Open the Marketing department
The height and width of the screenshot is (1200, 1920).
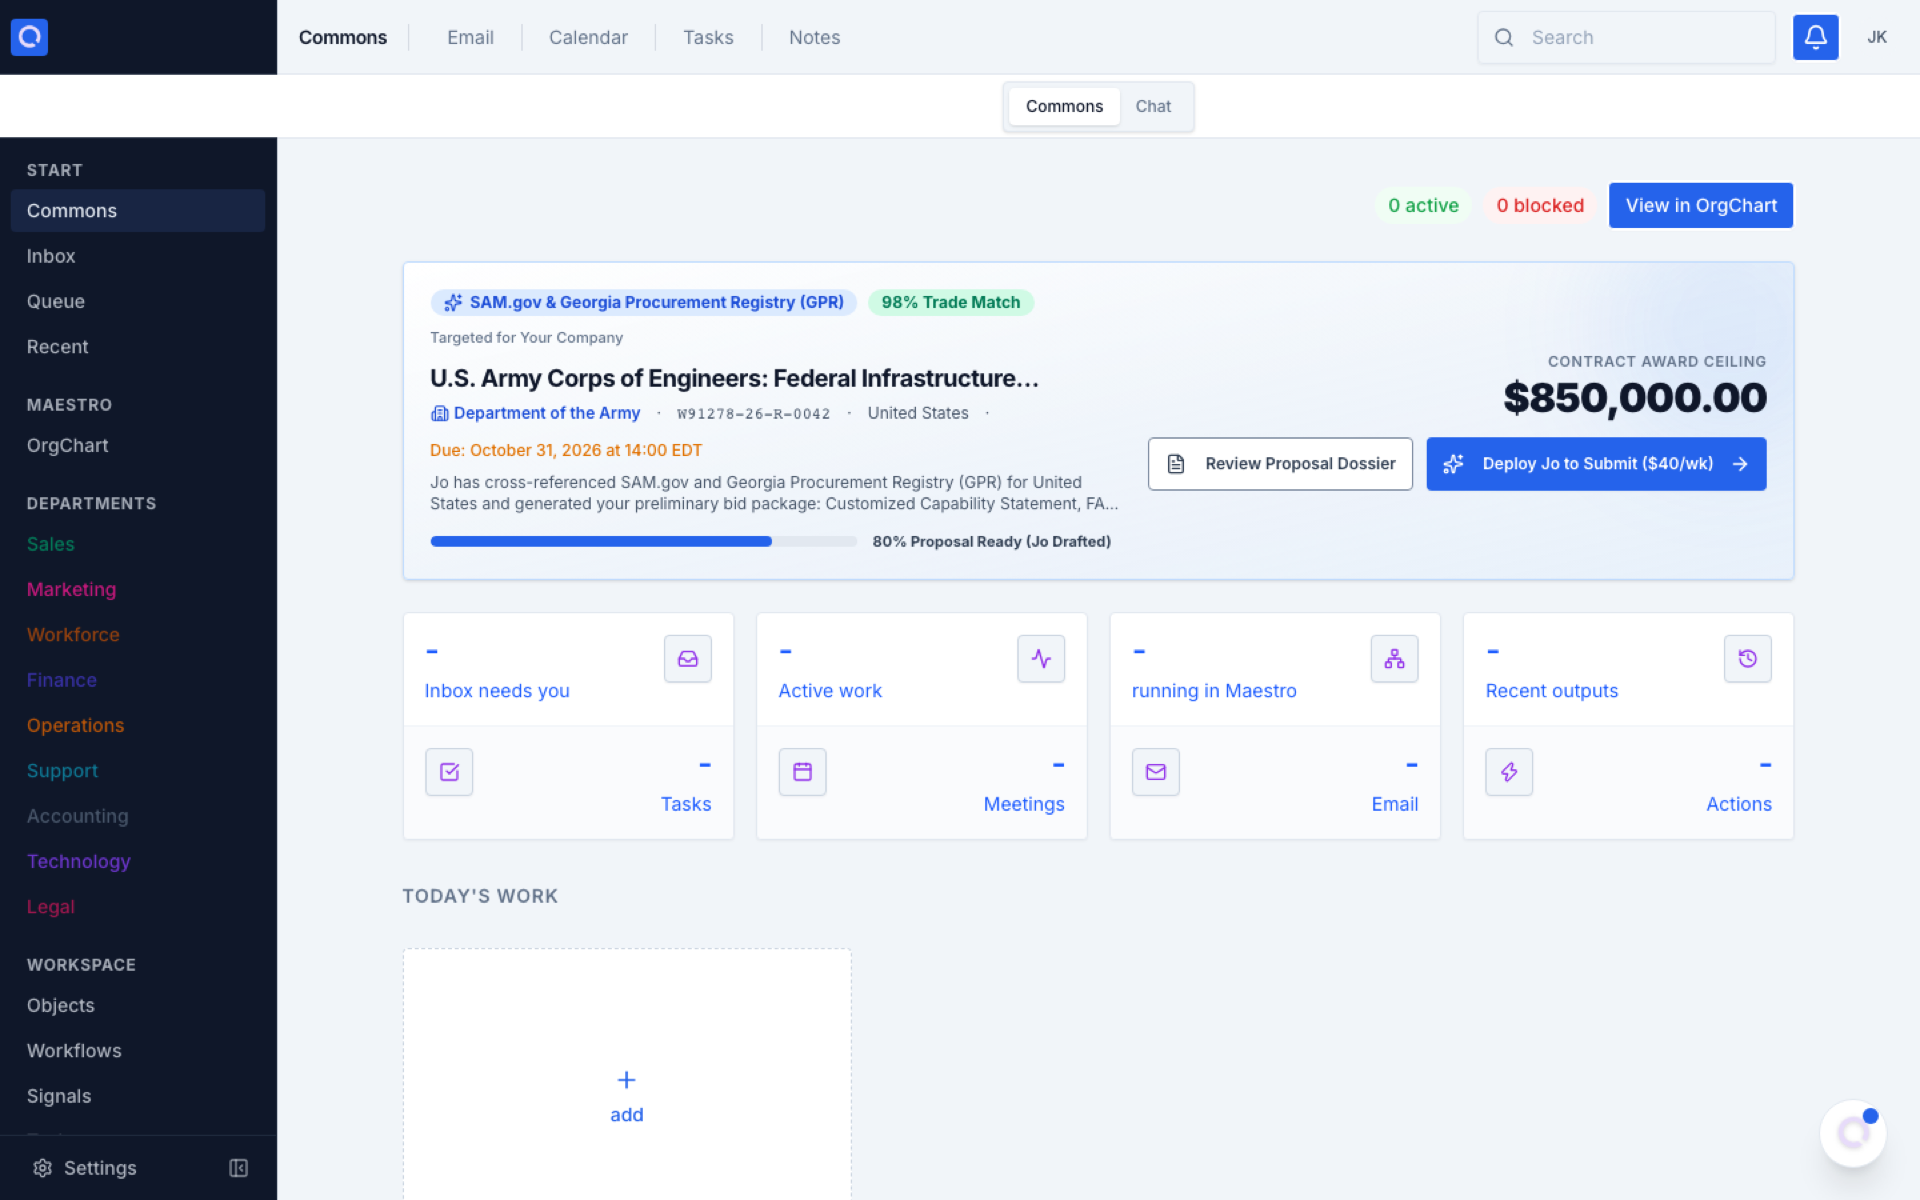point(138,589)
